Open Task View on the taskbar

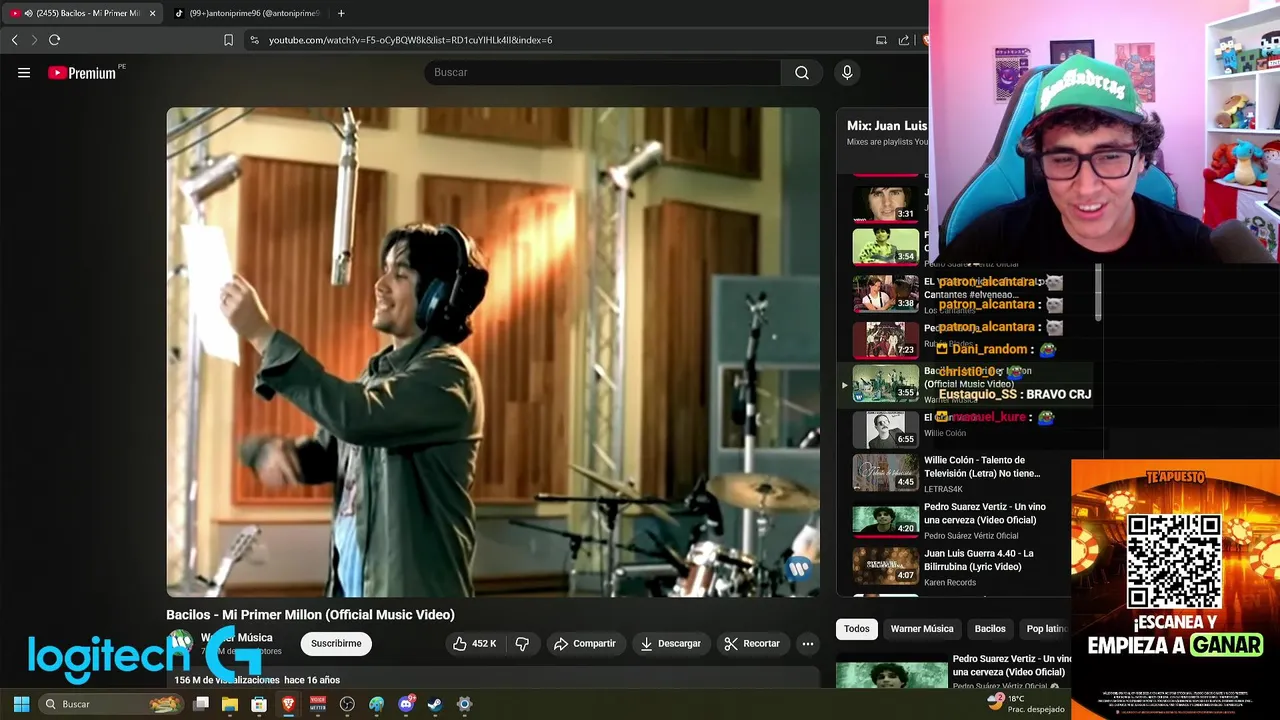(201, 704)
